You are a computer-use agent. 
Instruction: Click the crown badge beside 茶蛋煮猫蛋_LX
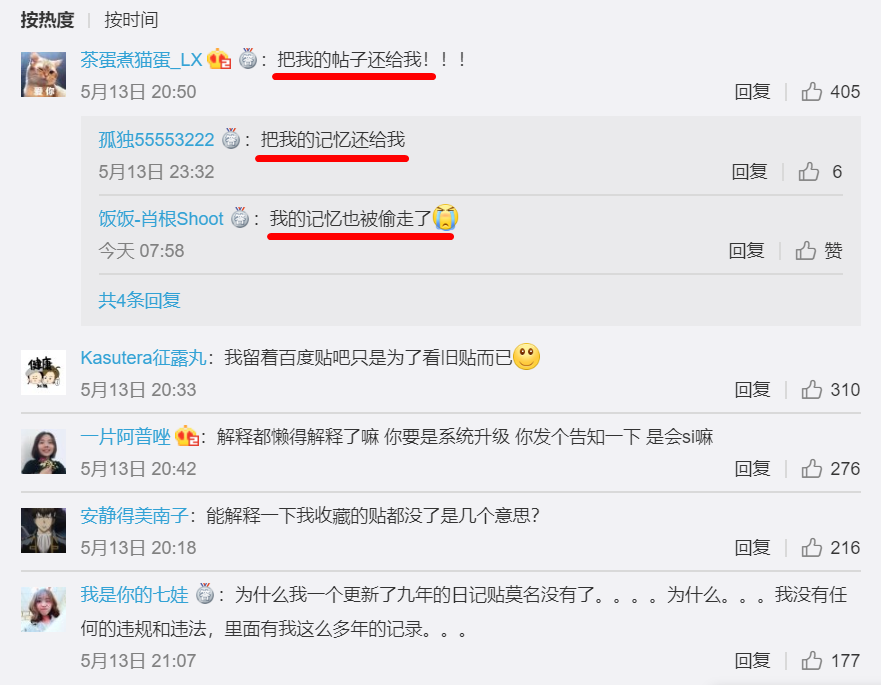pyautogui.click(x=219, y=59)
